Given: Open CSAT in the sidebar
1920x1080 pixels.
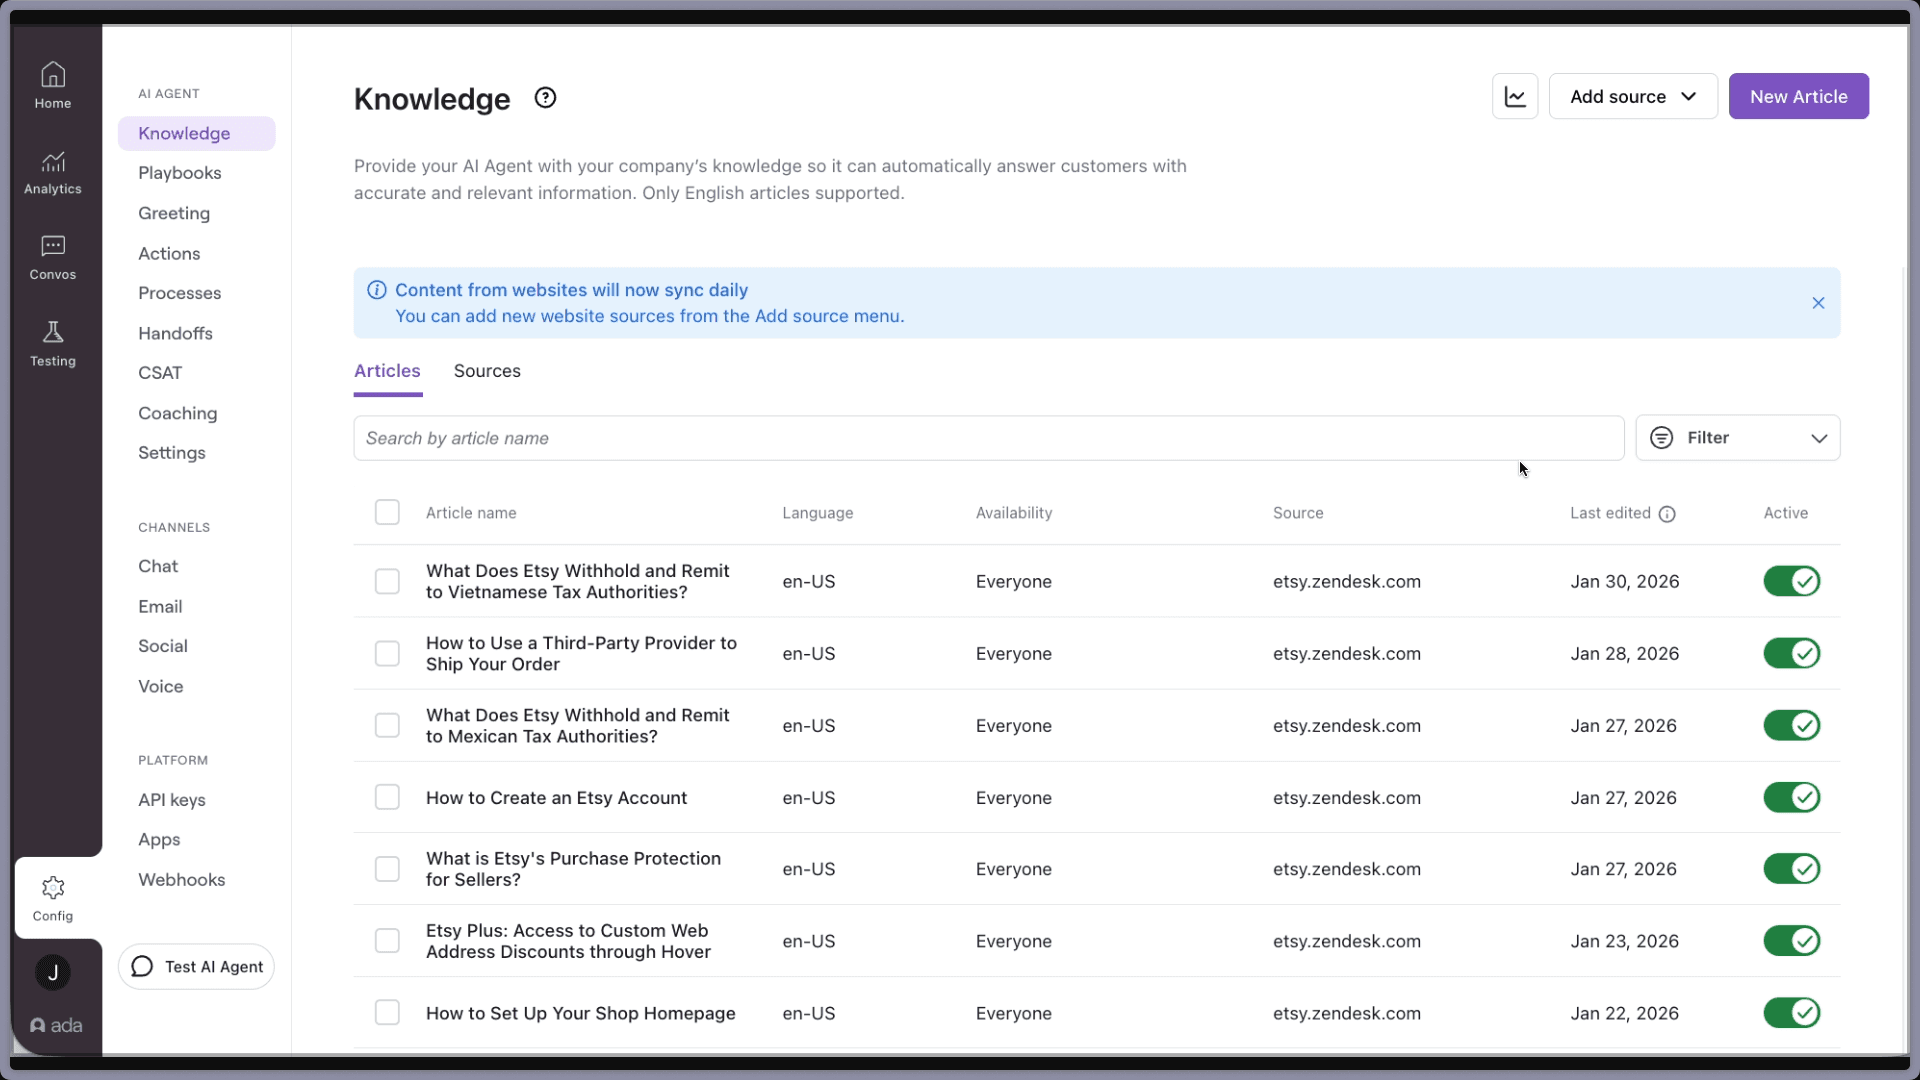Looking at the screenshot, I should point(160,373).
